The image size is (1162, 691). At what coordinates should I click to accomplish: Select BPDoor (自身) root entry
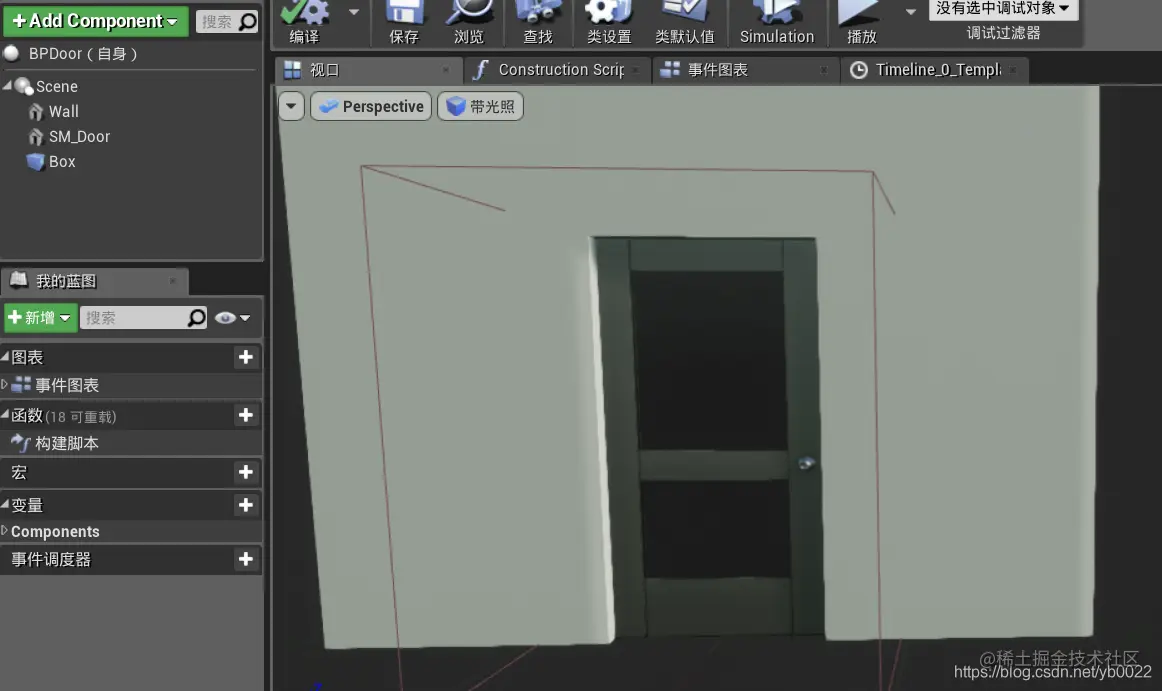[x=82, y=53]
